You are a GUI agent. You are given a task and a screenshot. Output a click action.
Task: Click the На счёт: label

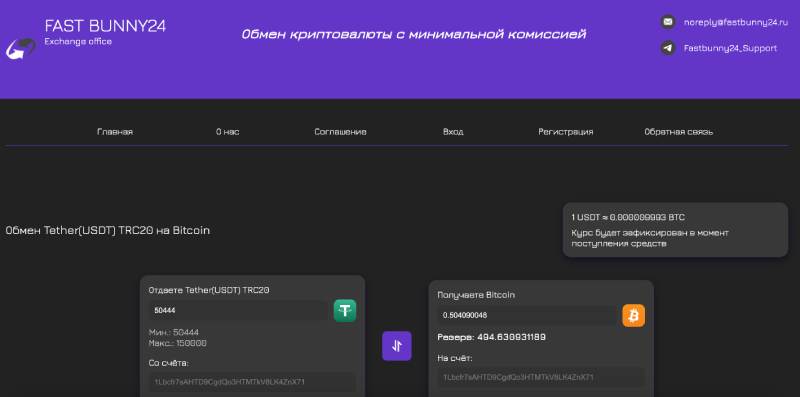[455, 358]
